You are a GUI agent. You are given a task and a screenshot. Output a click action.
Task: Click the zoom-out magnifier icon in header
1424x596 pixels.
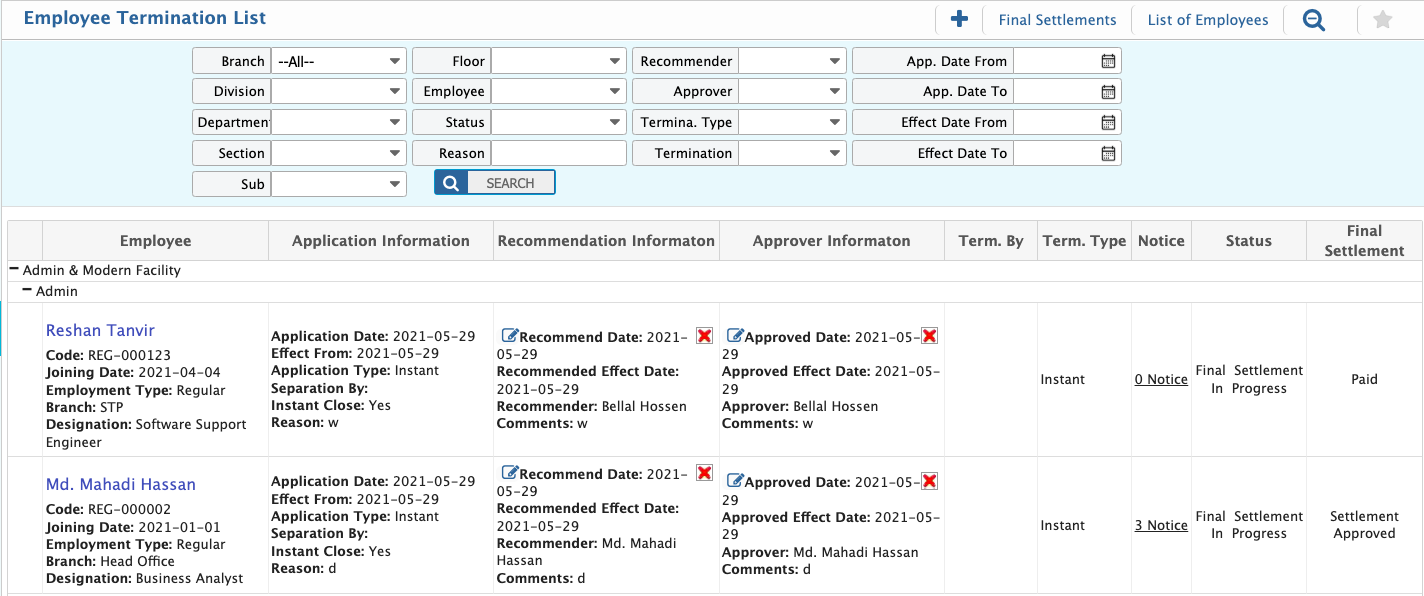pos(1314,20)
